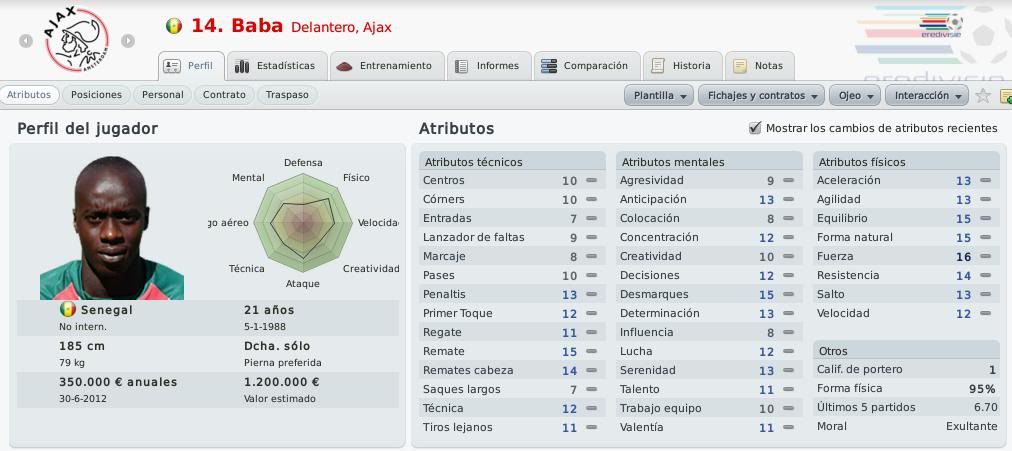1012x451 pixels.
Task: Switch to the Informes tab
Action: click(x=489, y=66)
